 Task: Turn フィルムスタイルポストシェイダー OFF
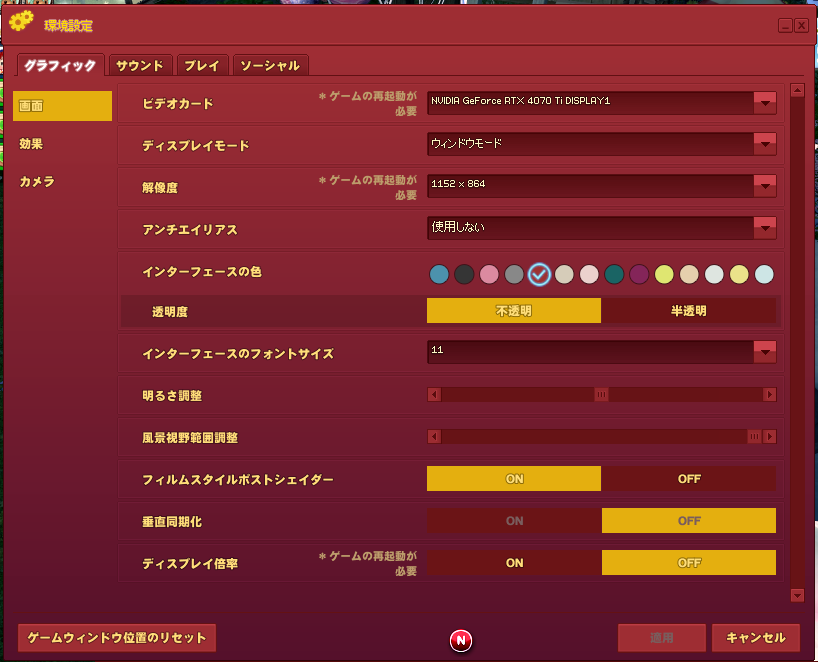(689, 478)
